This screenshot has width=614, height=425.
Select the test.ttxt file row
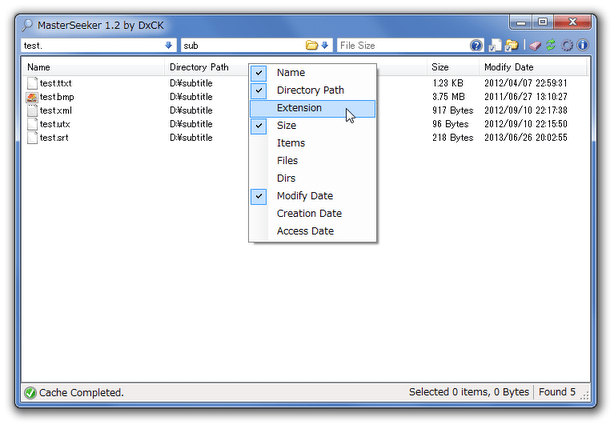[305, 83]
